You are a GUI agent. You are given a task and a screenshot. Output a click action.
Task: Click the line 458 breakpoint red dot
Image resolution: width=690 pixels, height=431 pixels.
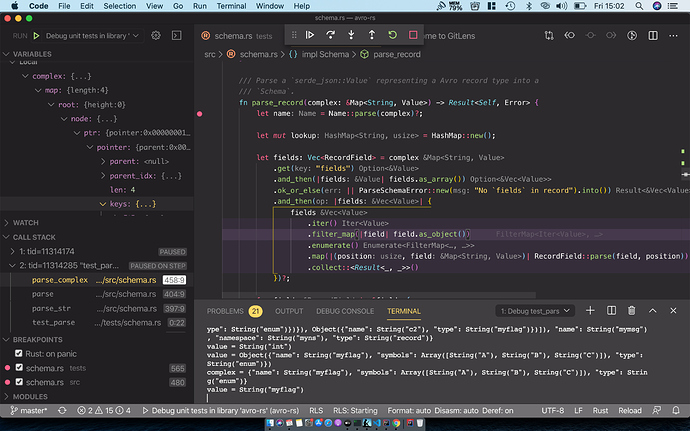tap(201, 114)
